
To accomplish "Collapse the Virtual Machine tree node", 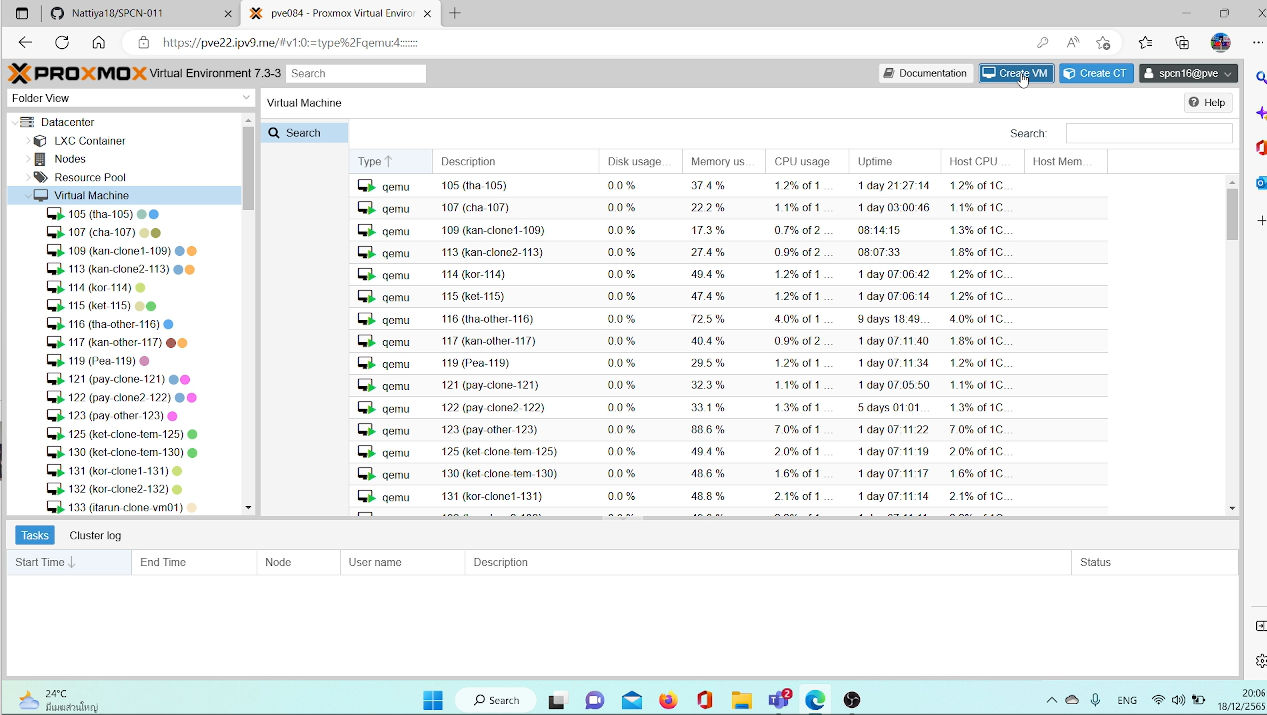I will pyautogui.click(x=28, y=196).
